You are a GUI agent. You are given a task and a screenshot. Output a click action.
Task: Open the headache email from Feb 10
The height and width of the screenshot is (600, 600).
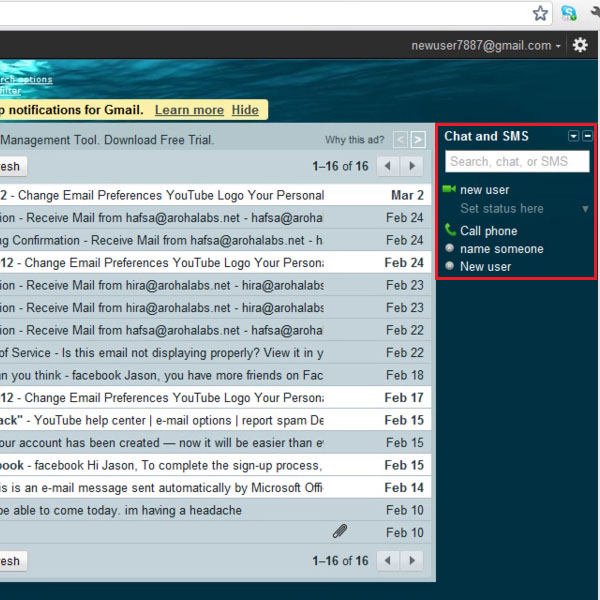[x=215, y=510]
